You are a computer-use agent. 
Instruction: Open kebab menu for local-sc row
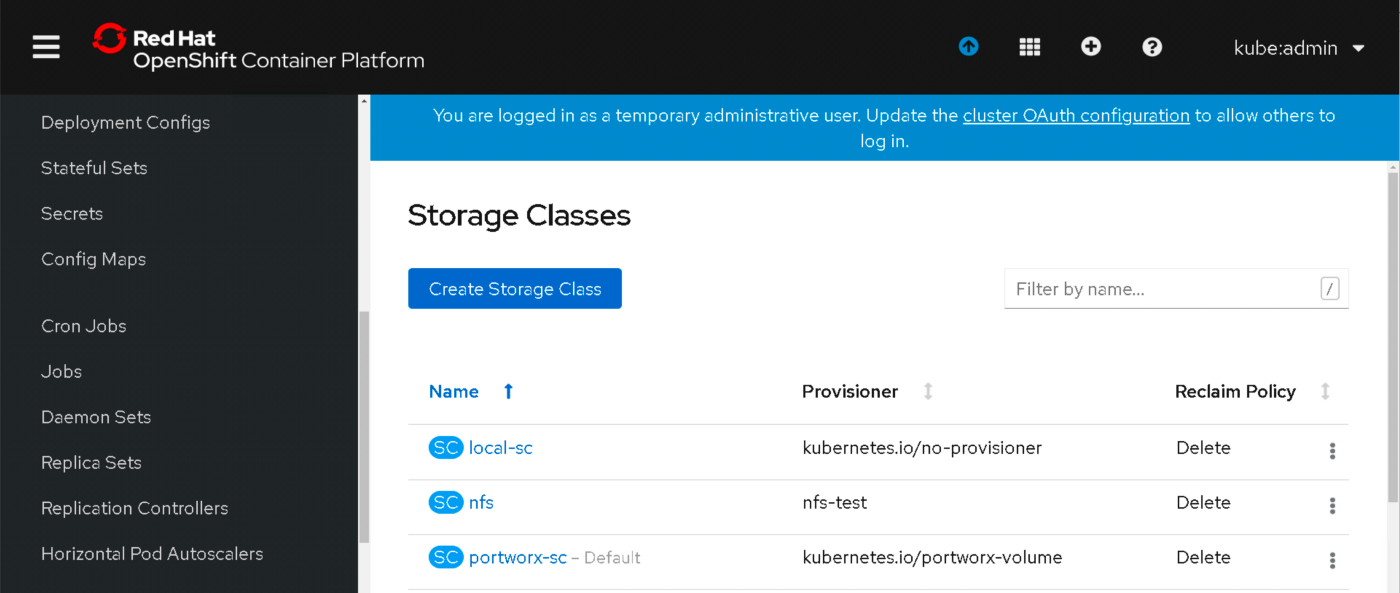pyautogui.click(x=1332, y=451)
